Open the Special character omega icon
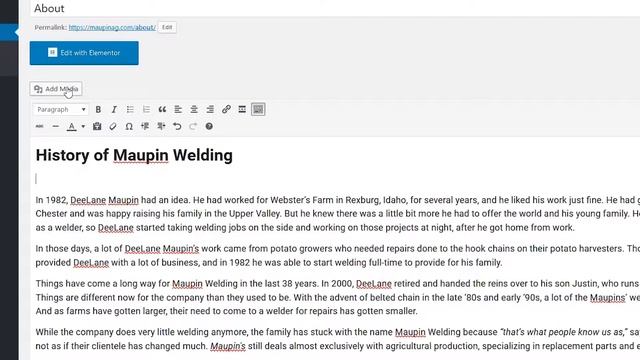Viewport: 640px width, 360px height. 129,127
